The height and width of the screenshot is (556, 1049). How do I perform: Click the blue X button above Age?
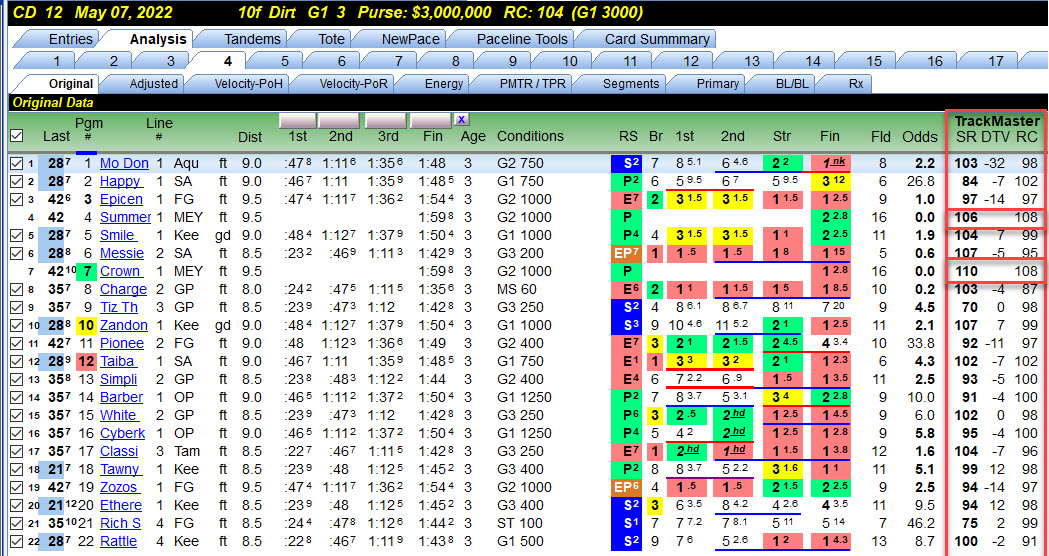[461, 120]
